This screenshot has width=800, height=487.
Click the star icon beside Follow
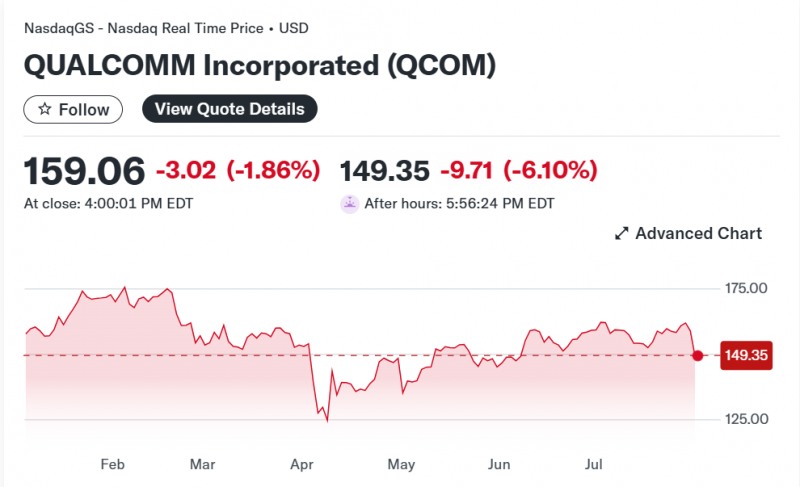click(44, 109)
